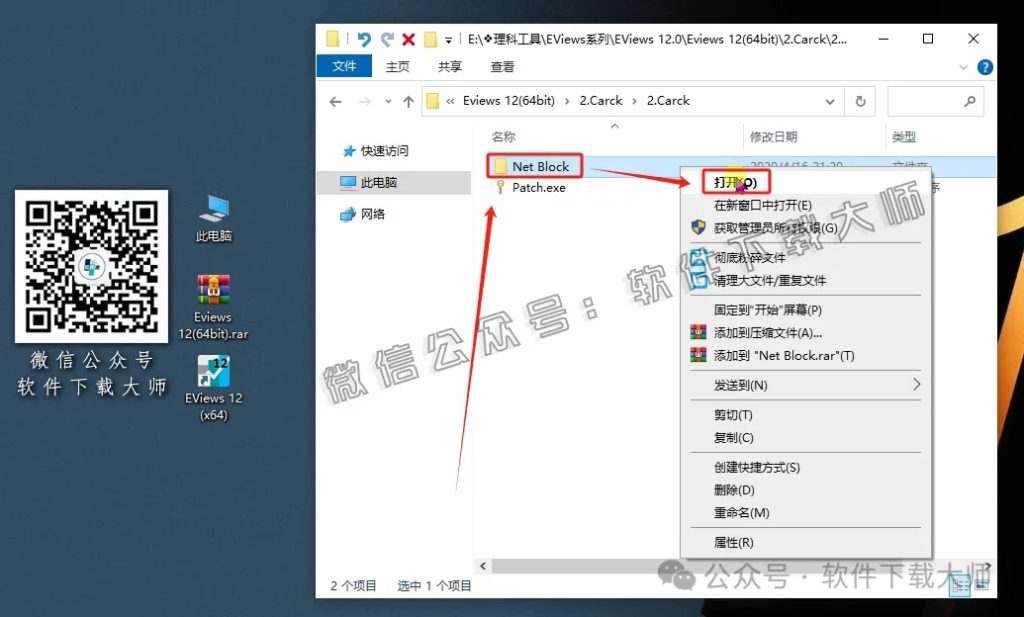Select the Patch.exe file
Screen dimensions: 1024x617
tap(540, 187)
